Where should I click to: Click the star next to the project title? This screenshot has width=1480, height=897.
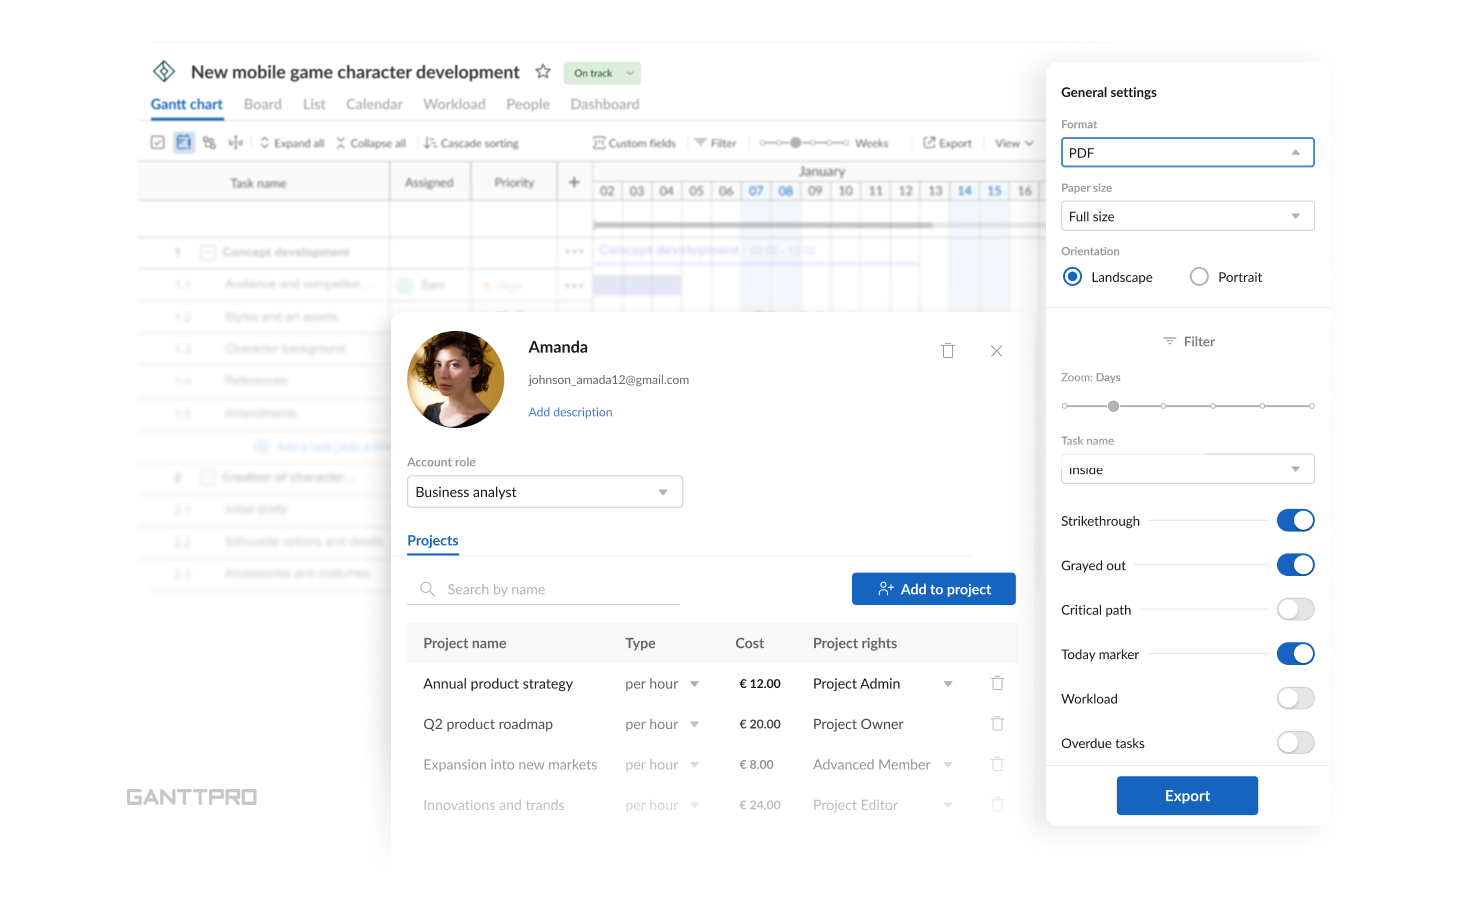pyautogui.click(x=542, y=71)
